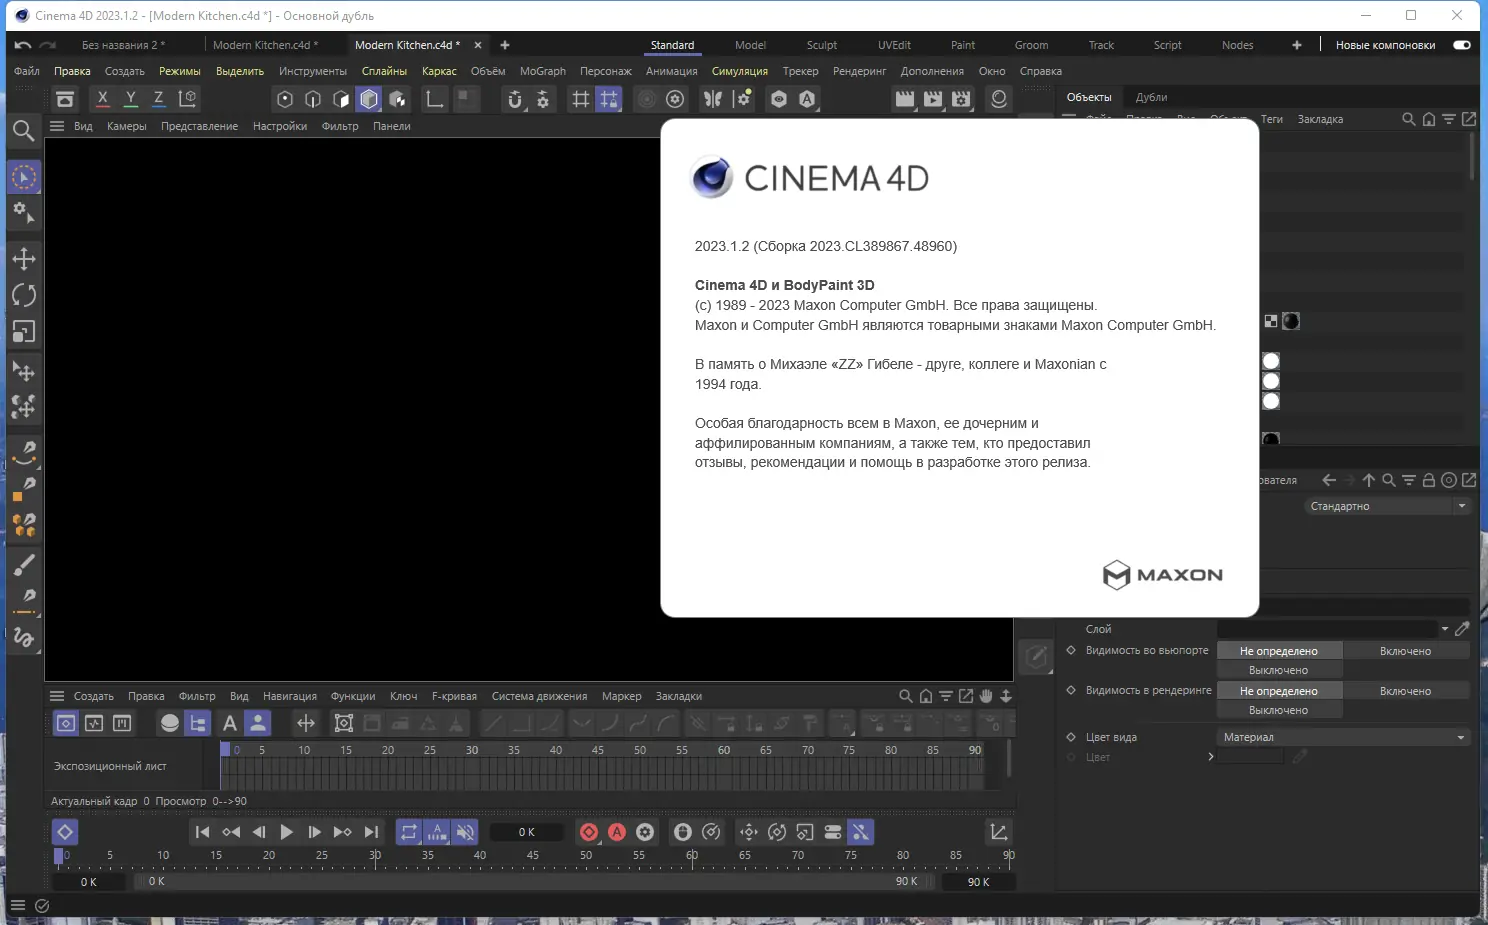Screen dimensions: 1488x925
Task: Toggle the muted sound playback button
Action: [465, 832]
